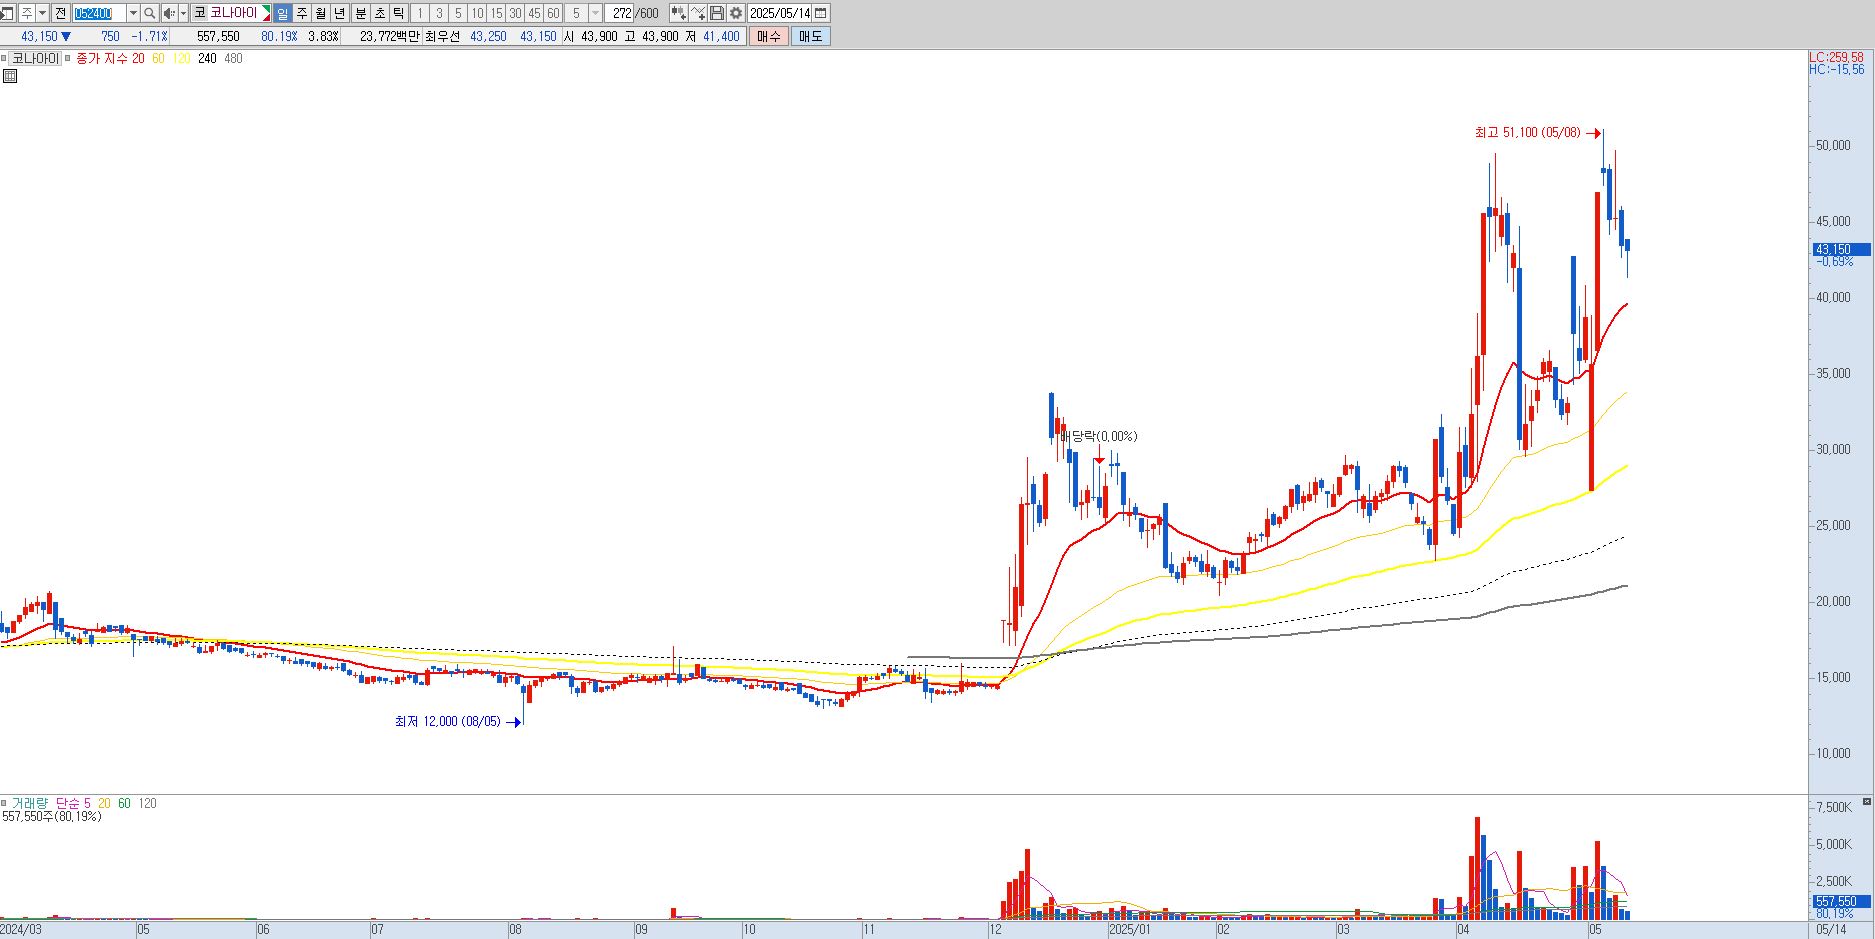The image size is (1875, 939).
Task: Select the 60 interval button
Action: point(553,13)
